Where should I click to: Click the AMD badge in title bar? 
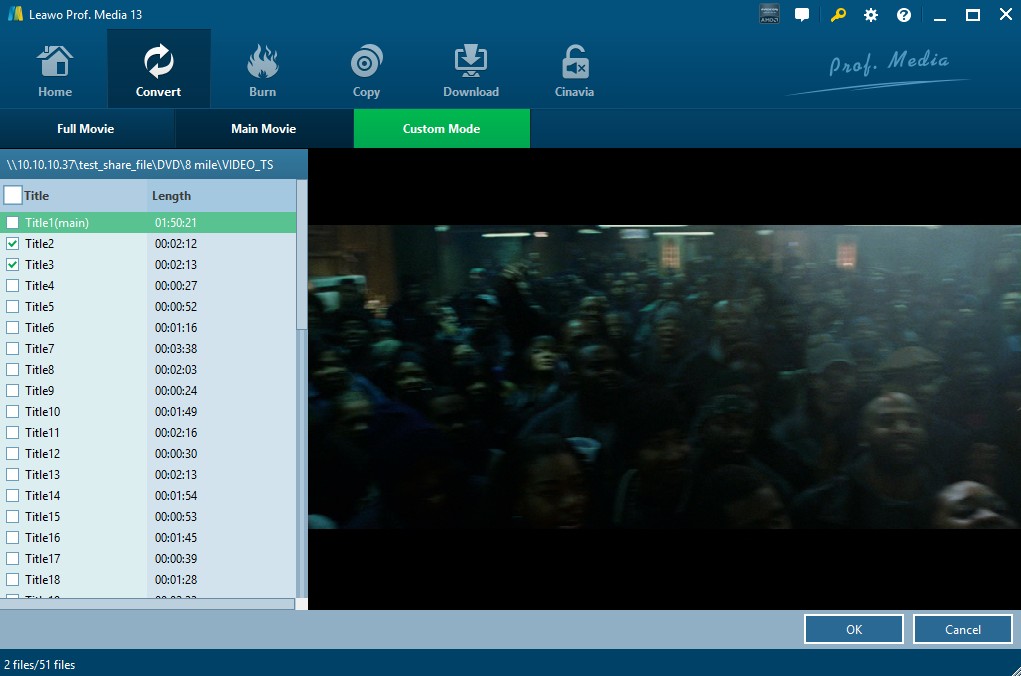coord(770,15)
